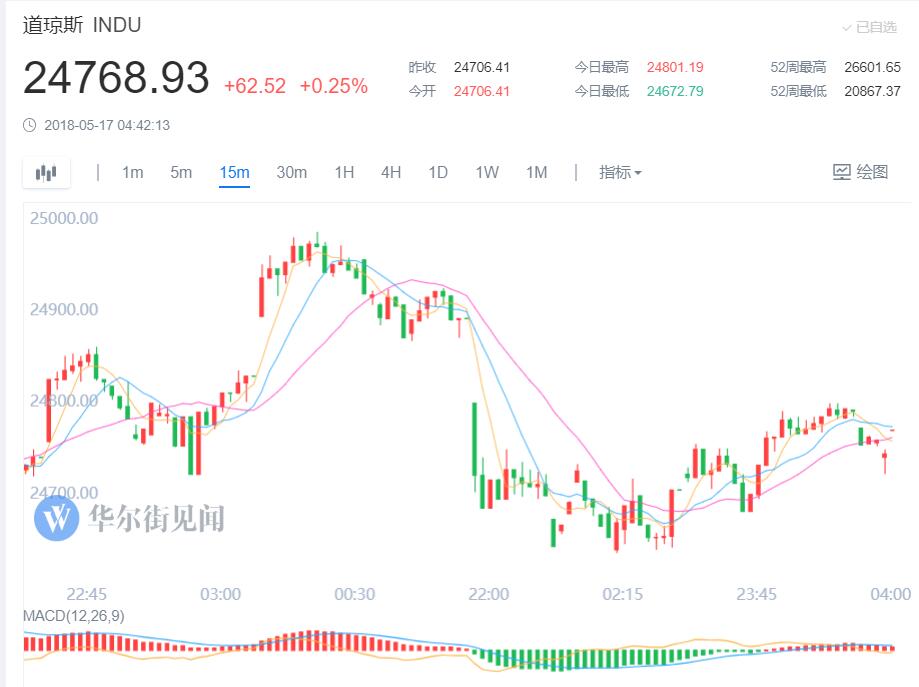Click the 道琼斯 INDU index title
This screenshot has height=687, width=919.
[x=82, y=25]
